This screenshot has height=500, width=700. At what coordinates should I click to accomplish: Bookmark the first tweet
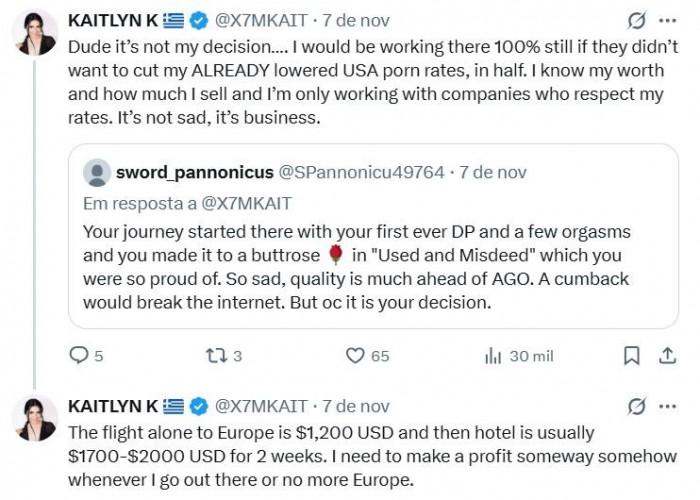pos(631,355)
